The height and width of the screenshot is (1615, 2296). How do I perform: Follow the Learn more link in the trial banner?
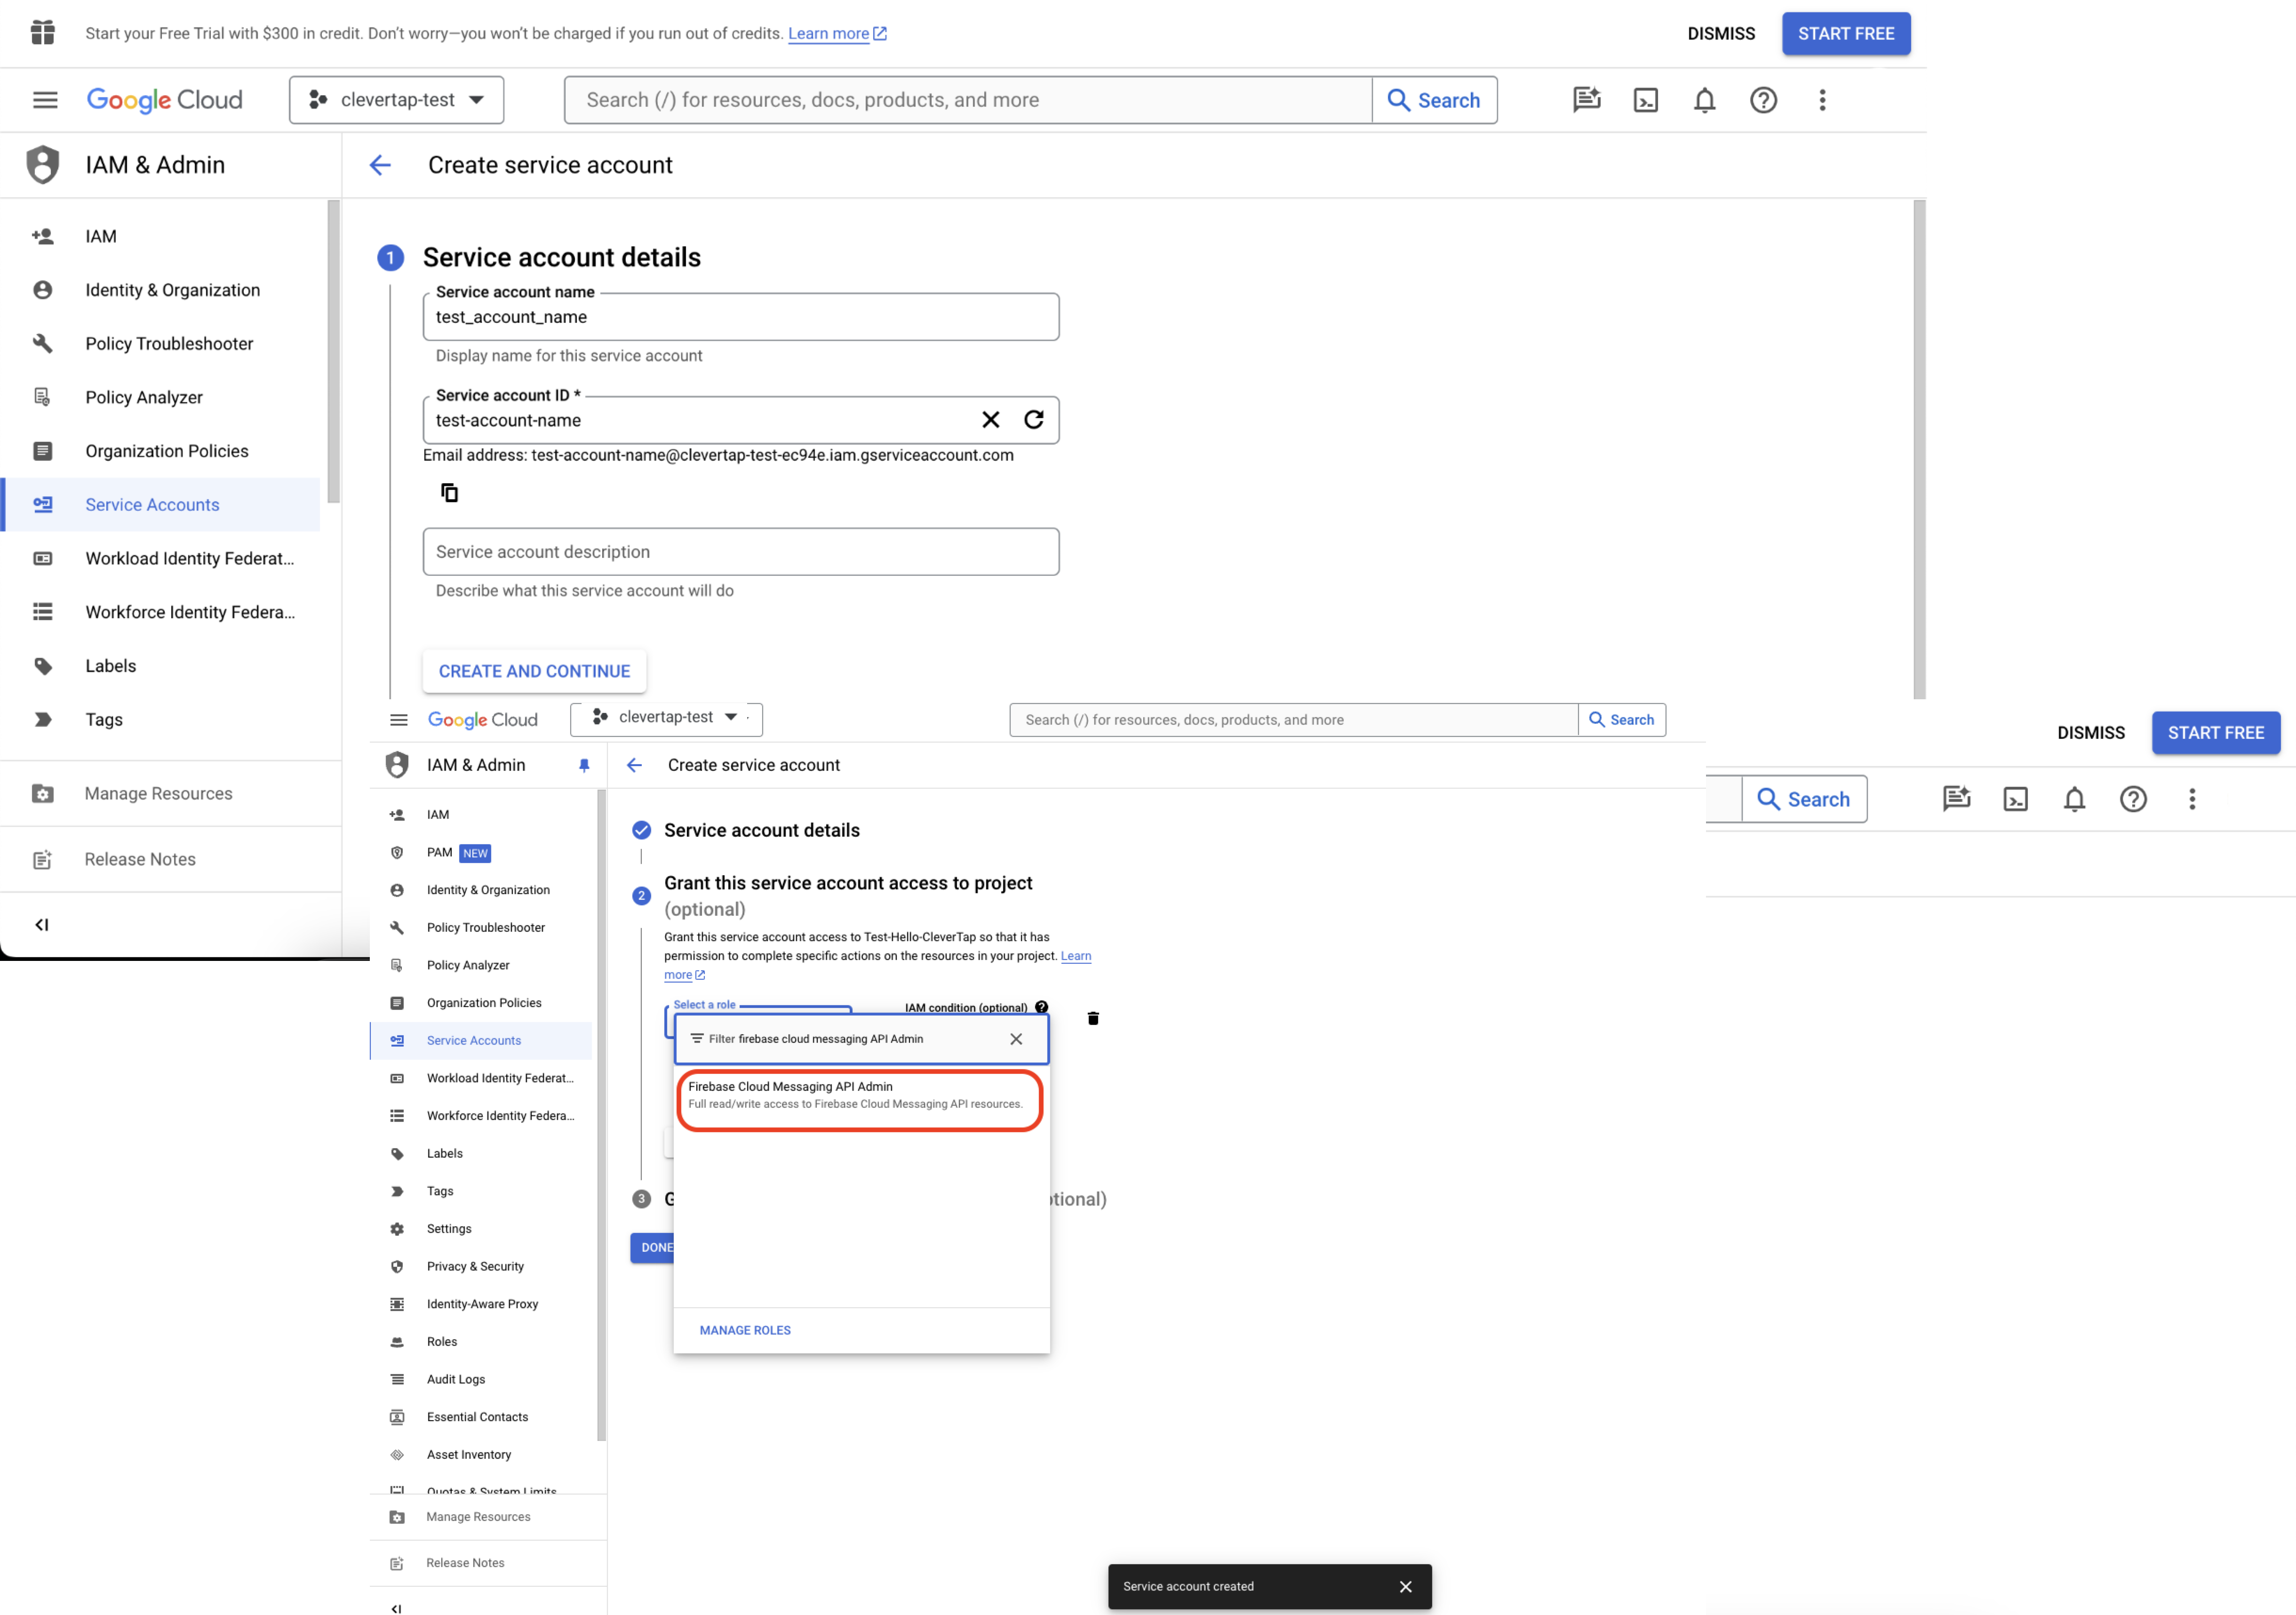837,34
